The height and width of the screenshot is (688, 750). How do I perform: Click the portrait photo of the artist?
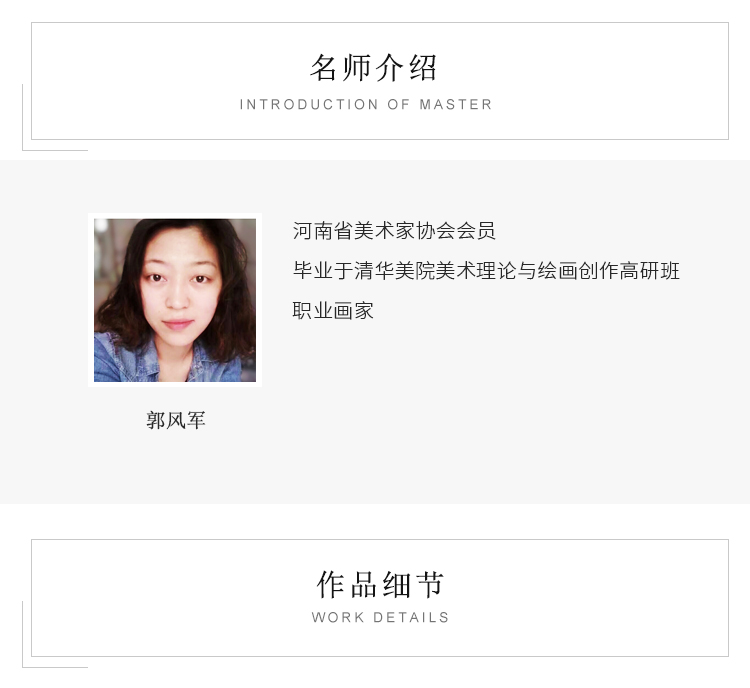pos(175,300)
